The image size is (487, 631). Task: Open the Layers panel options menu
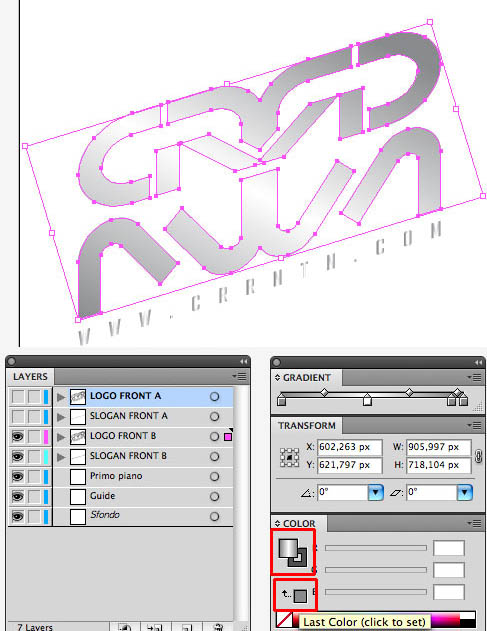[x=239, y=377]
